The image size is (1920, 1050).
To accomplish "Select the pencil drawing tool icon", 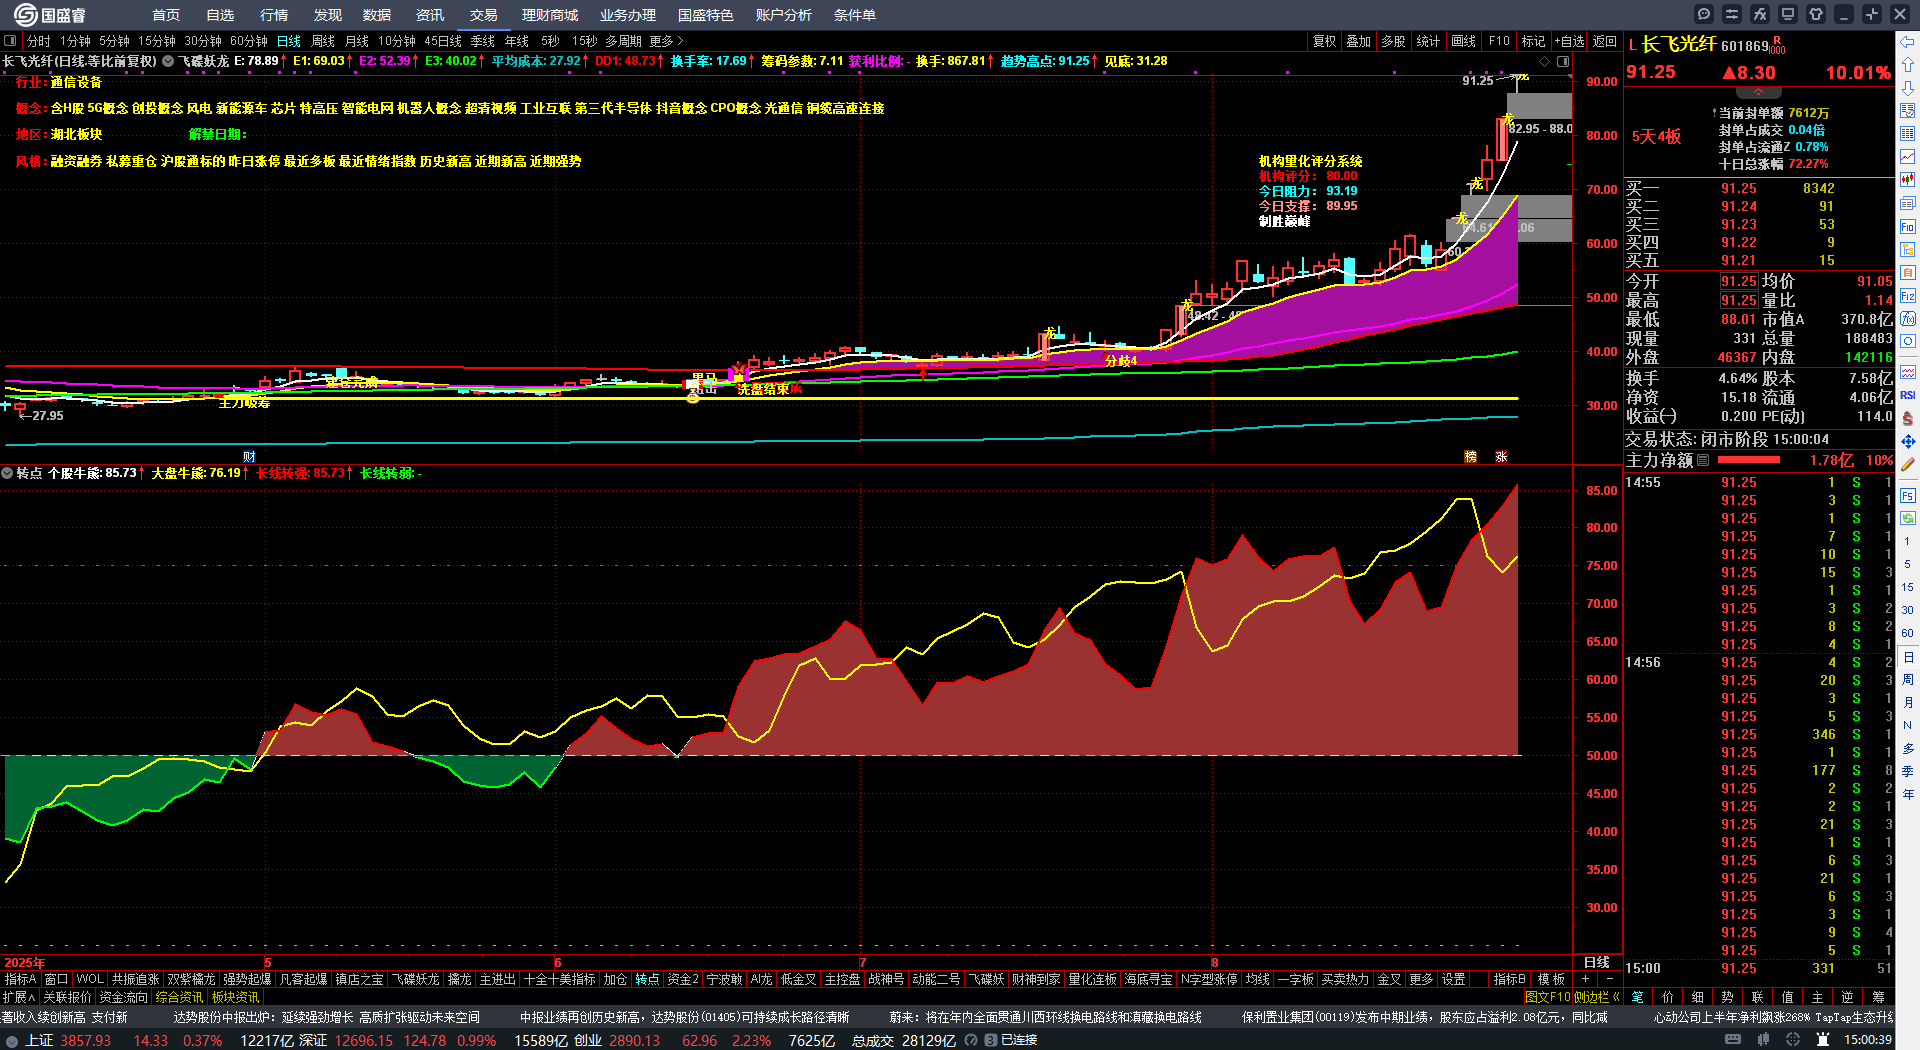I will (x=1908, y=464).
